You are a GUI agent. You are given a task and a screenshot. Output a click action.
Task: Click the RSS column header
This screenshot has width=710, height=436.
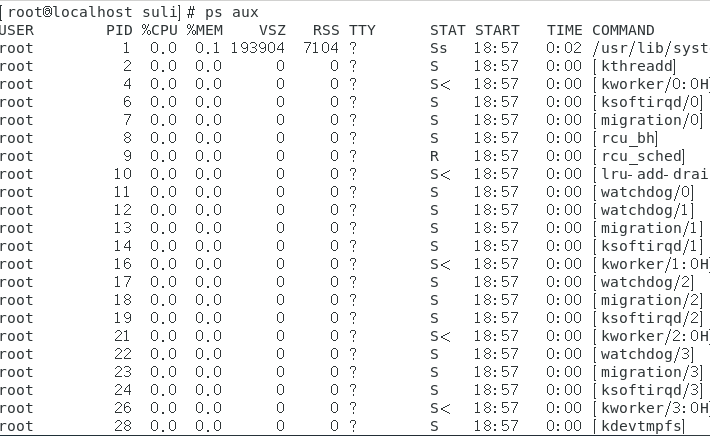click(x=325, y=30)
